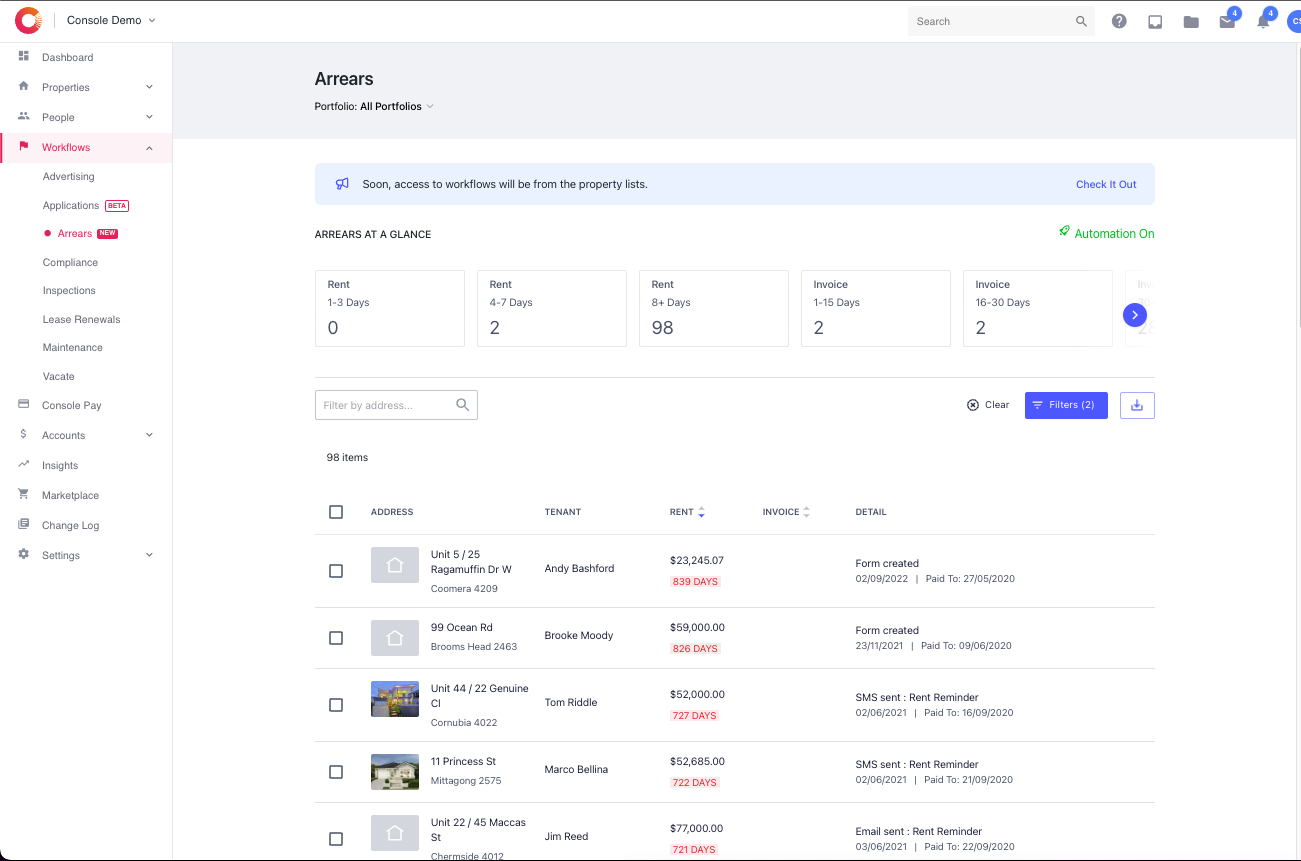Viewport: 1301px width, 861px height.
Task: Check the row for Tom Riddle
Action: (336, 704)
